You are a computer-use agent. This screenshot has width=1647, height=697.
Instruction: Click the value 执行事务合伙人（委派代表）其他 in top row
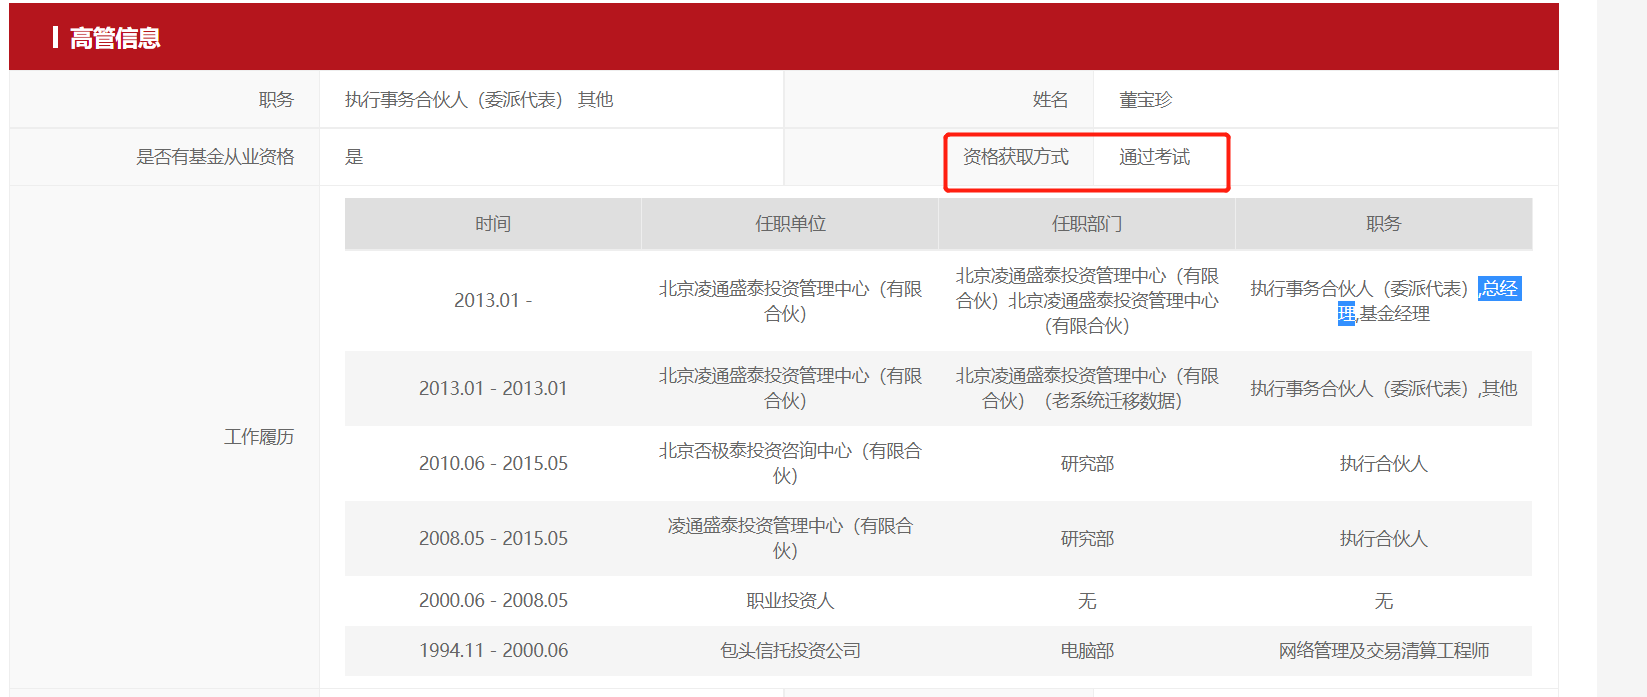point(479,100)
